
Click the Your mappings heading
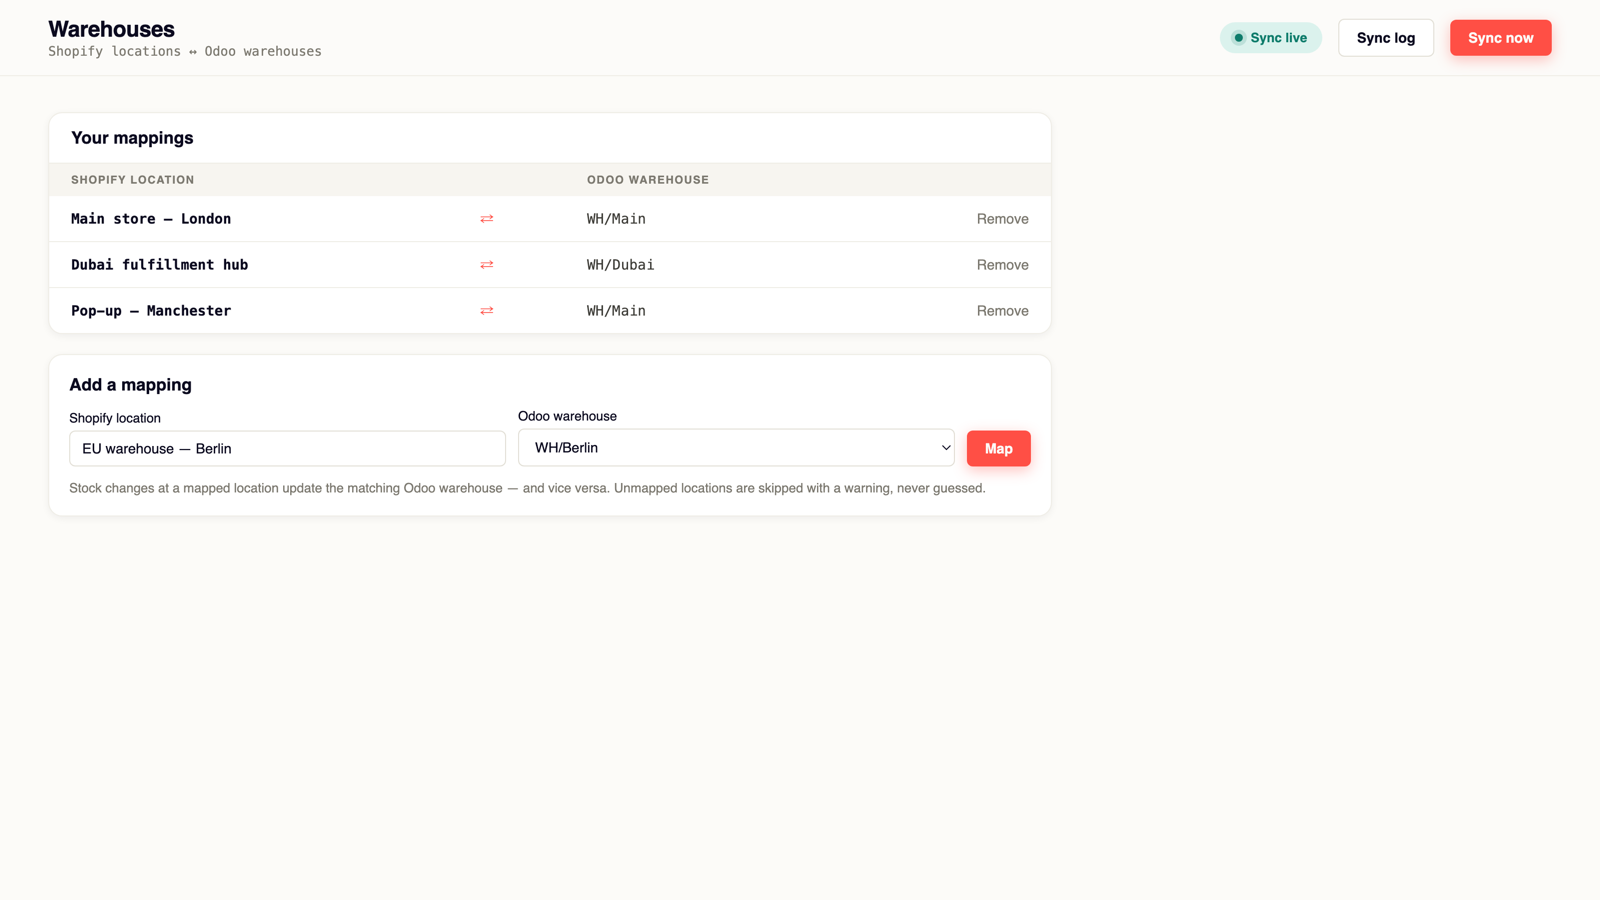132,138
